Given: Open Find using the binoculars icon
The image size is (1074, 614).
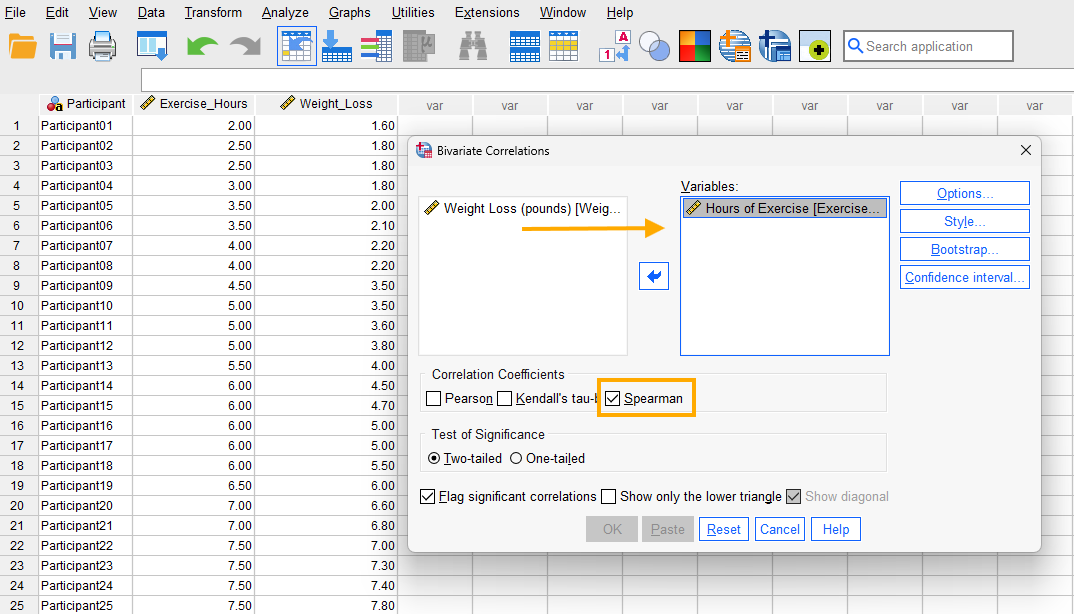Looking at the screenshot, I should [472, 46].
